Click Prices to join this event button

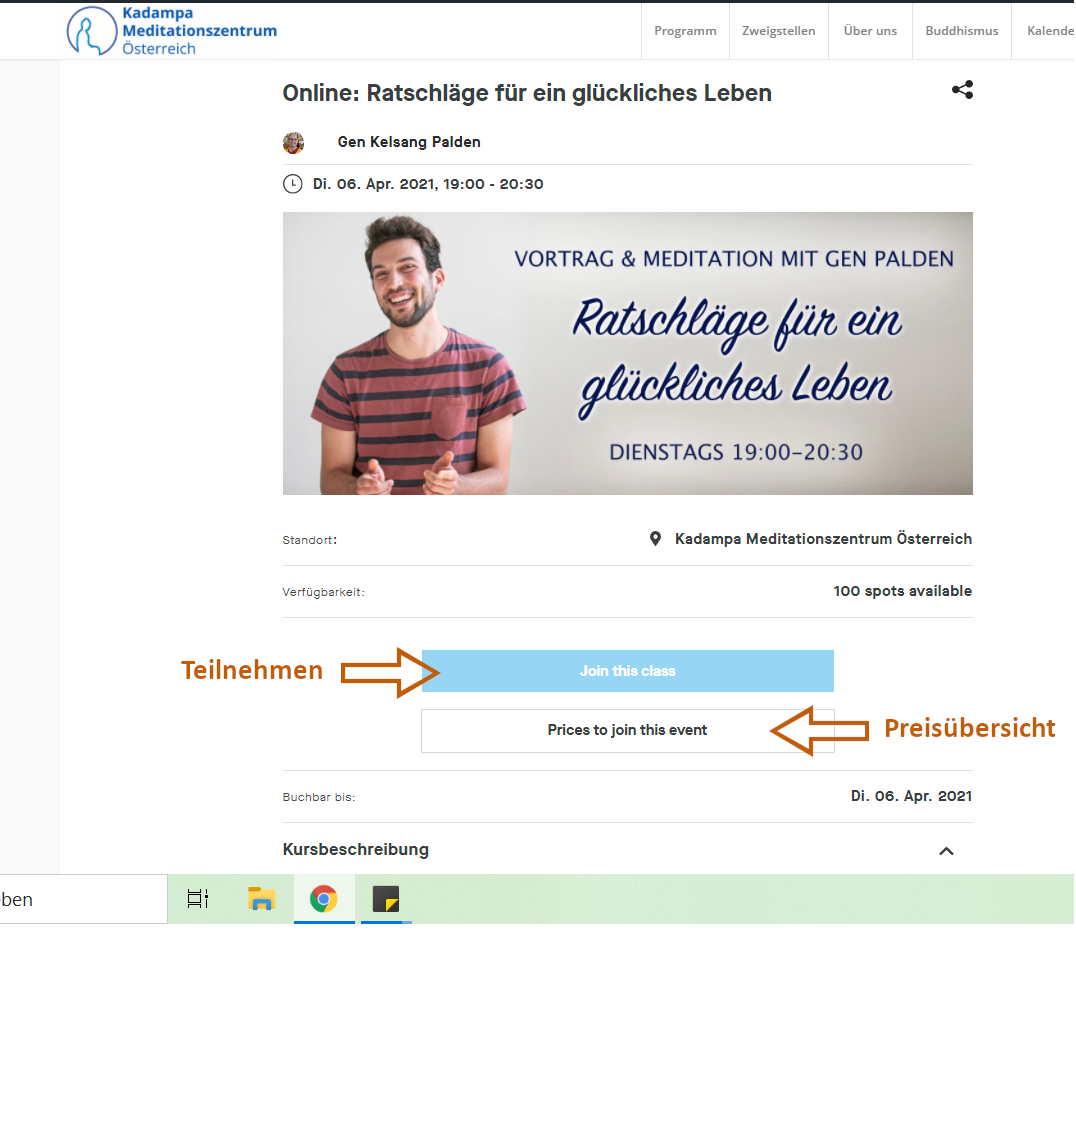click(627, 730)
